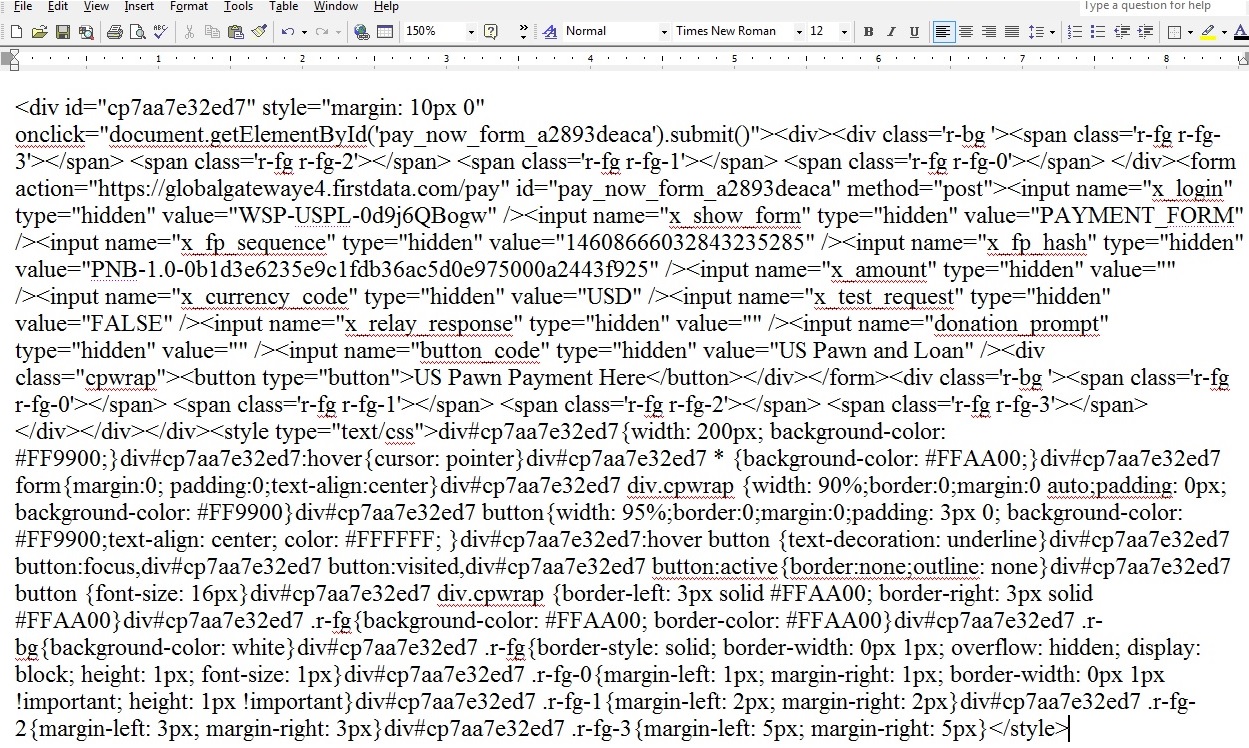The image size is (1249, 748).
Task: Print the document with the printer icon
Action: tap(114, 32)
